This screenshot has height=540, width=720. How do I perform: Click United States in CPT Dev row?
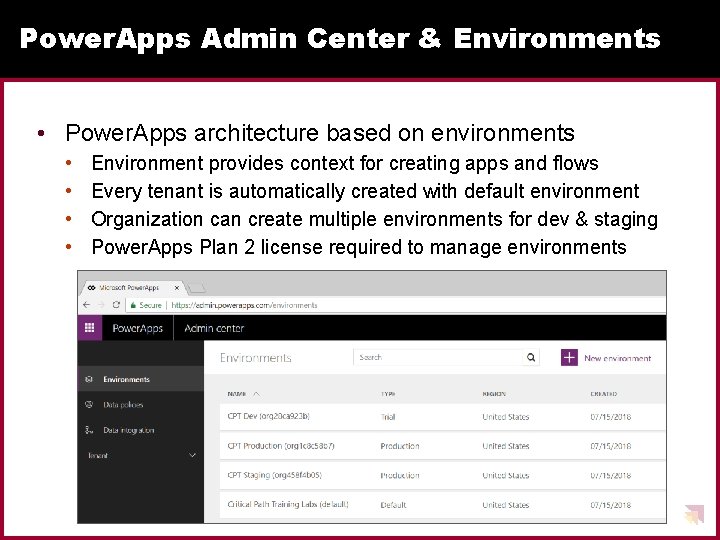(x=506, y=417)
